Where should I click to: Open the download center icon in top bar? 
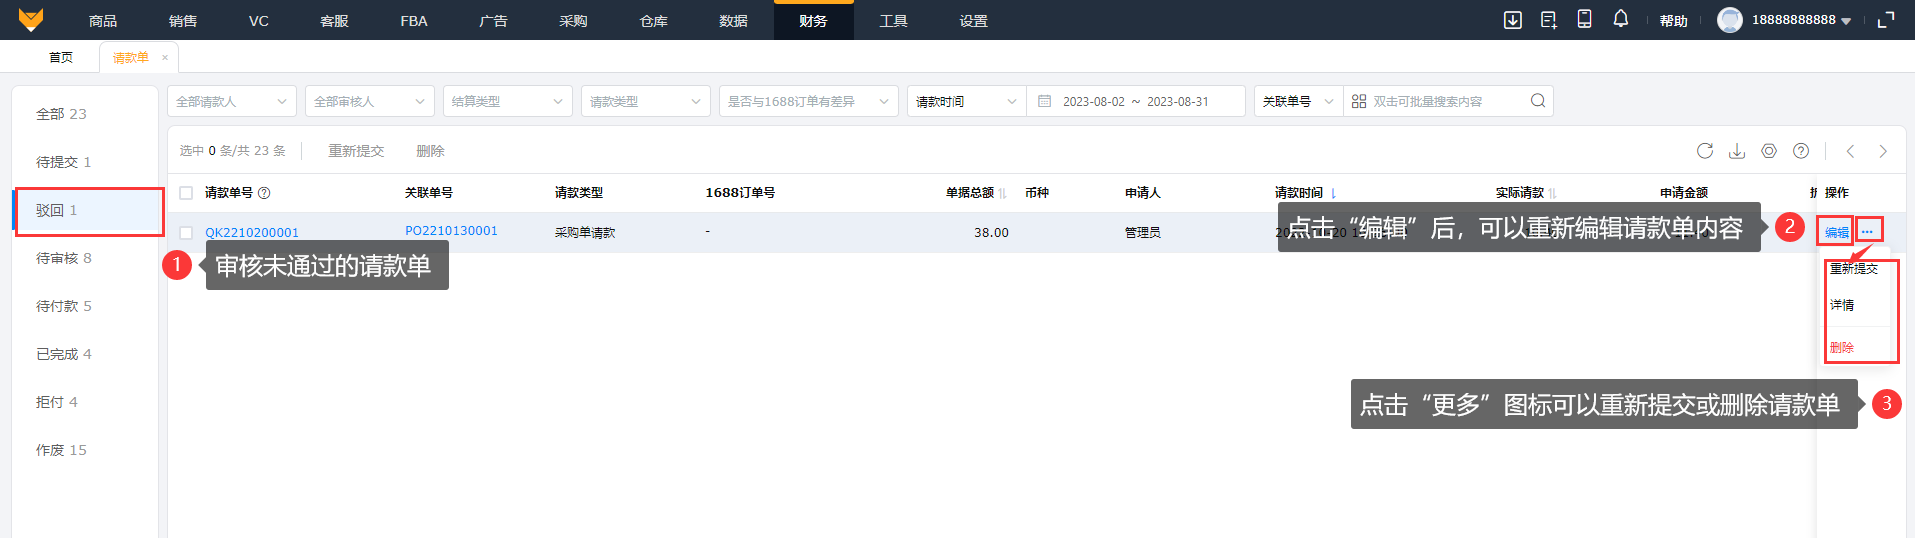(x=1513, y=20)
